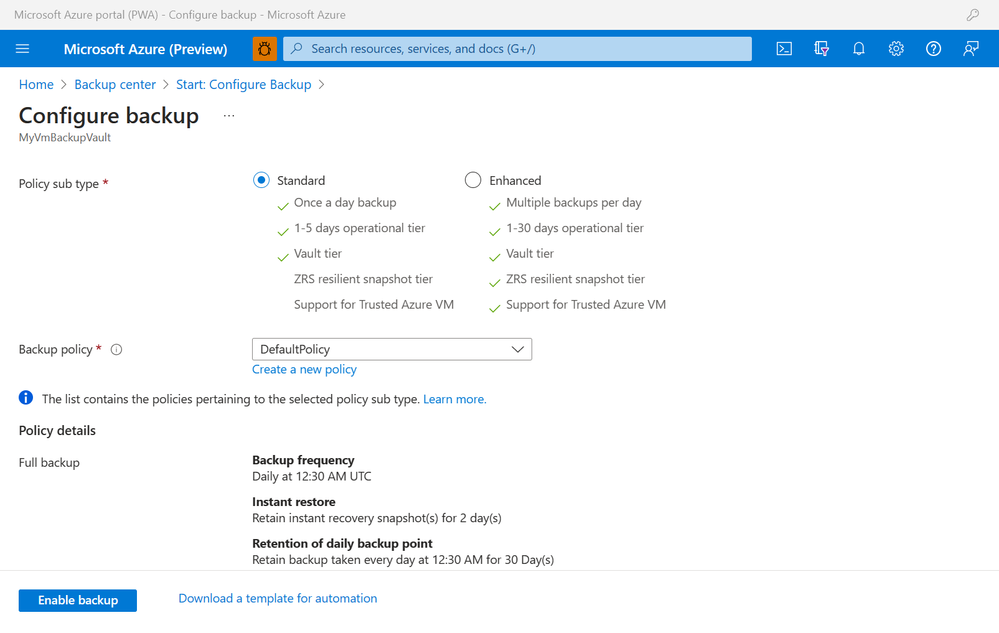
Task: Open the feedback icon in top bar
Action: coord(970,48)
